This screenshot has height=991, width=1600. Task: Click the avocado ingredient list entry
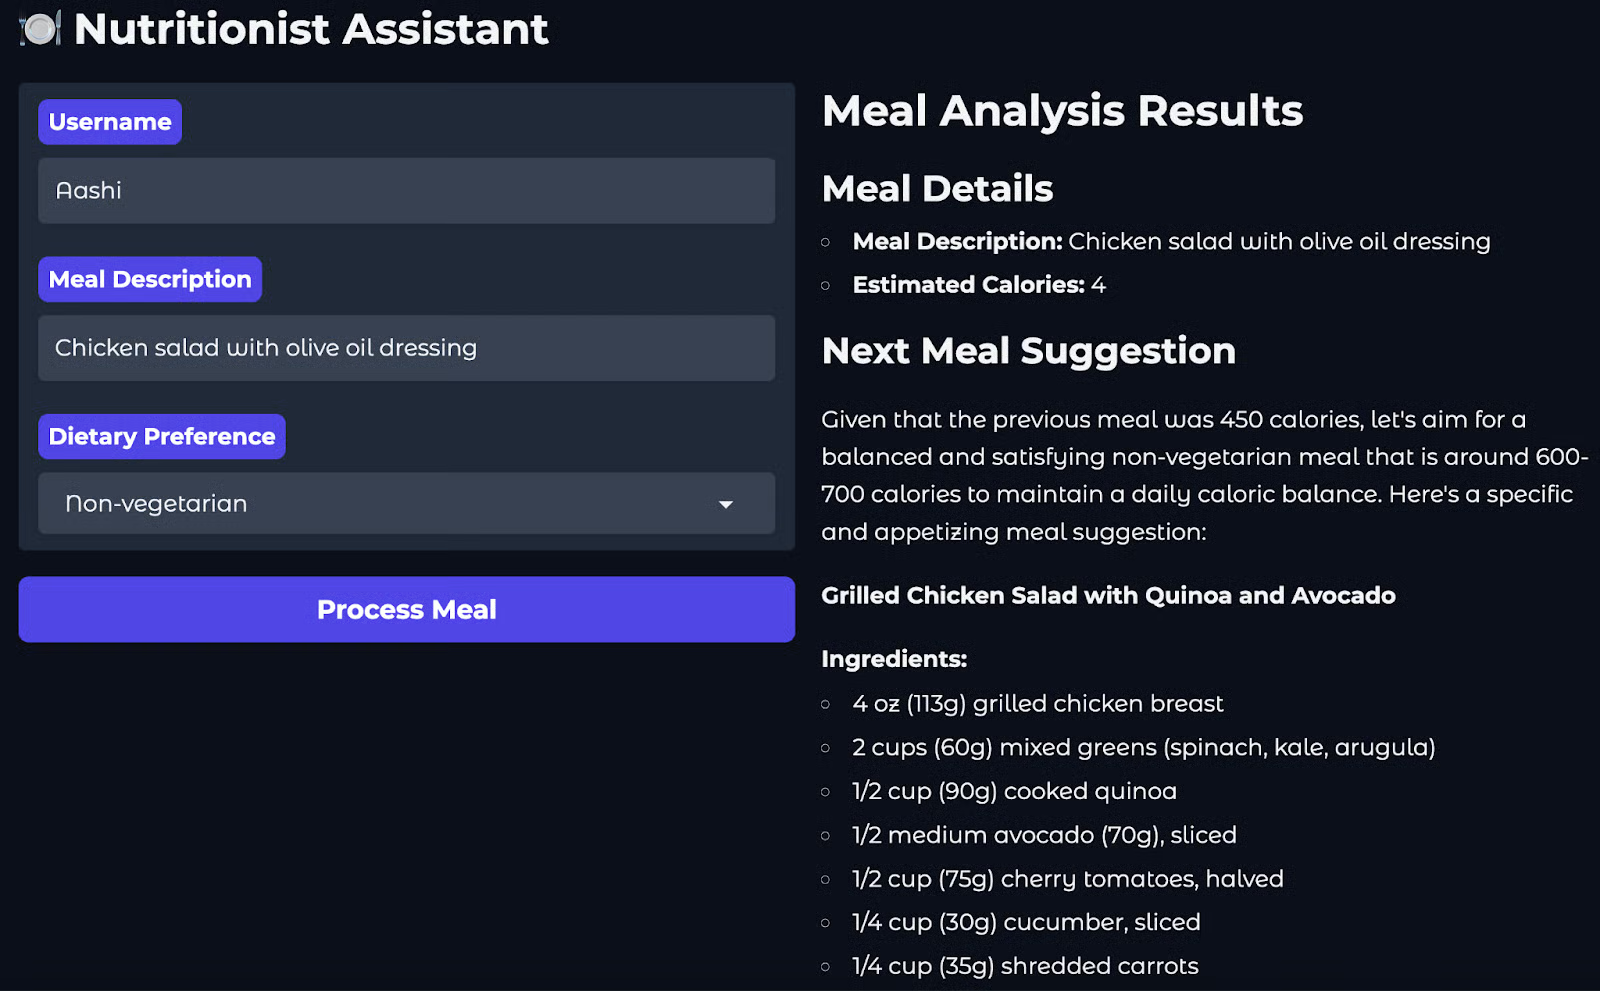click(x=1043, y=835)
